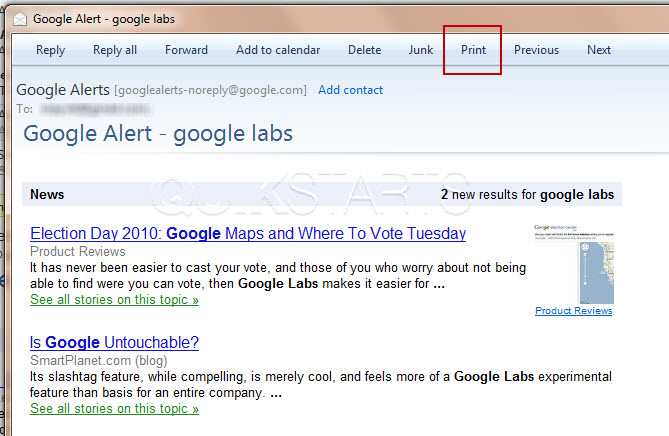Go to the Previous message
669x436 pixels.
coord(536,50)
